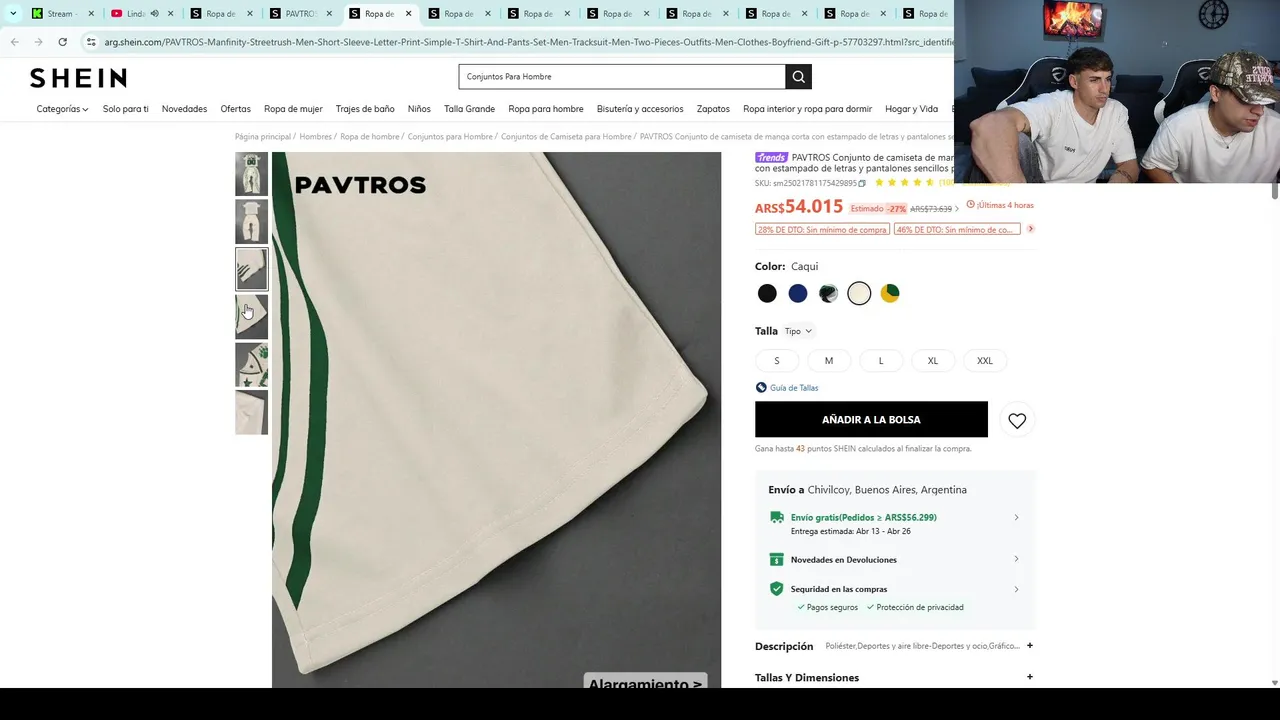Open Conjuntos para Hombre breadcrumb link

pyautogui.click(x=450, y=137)
